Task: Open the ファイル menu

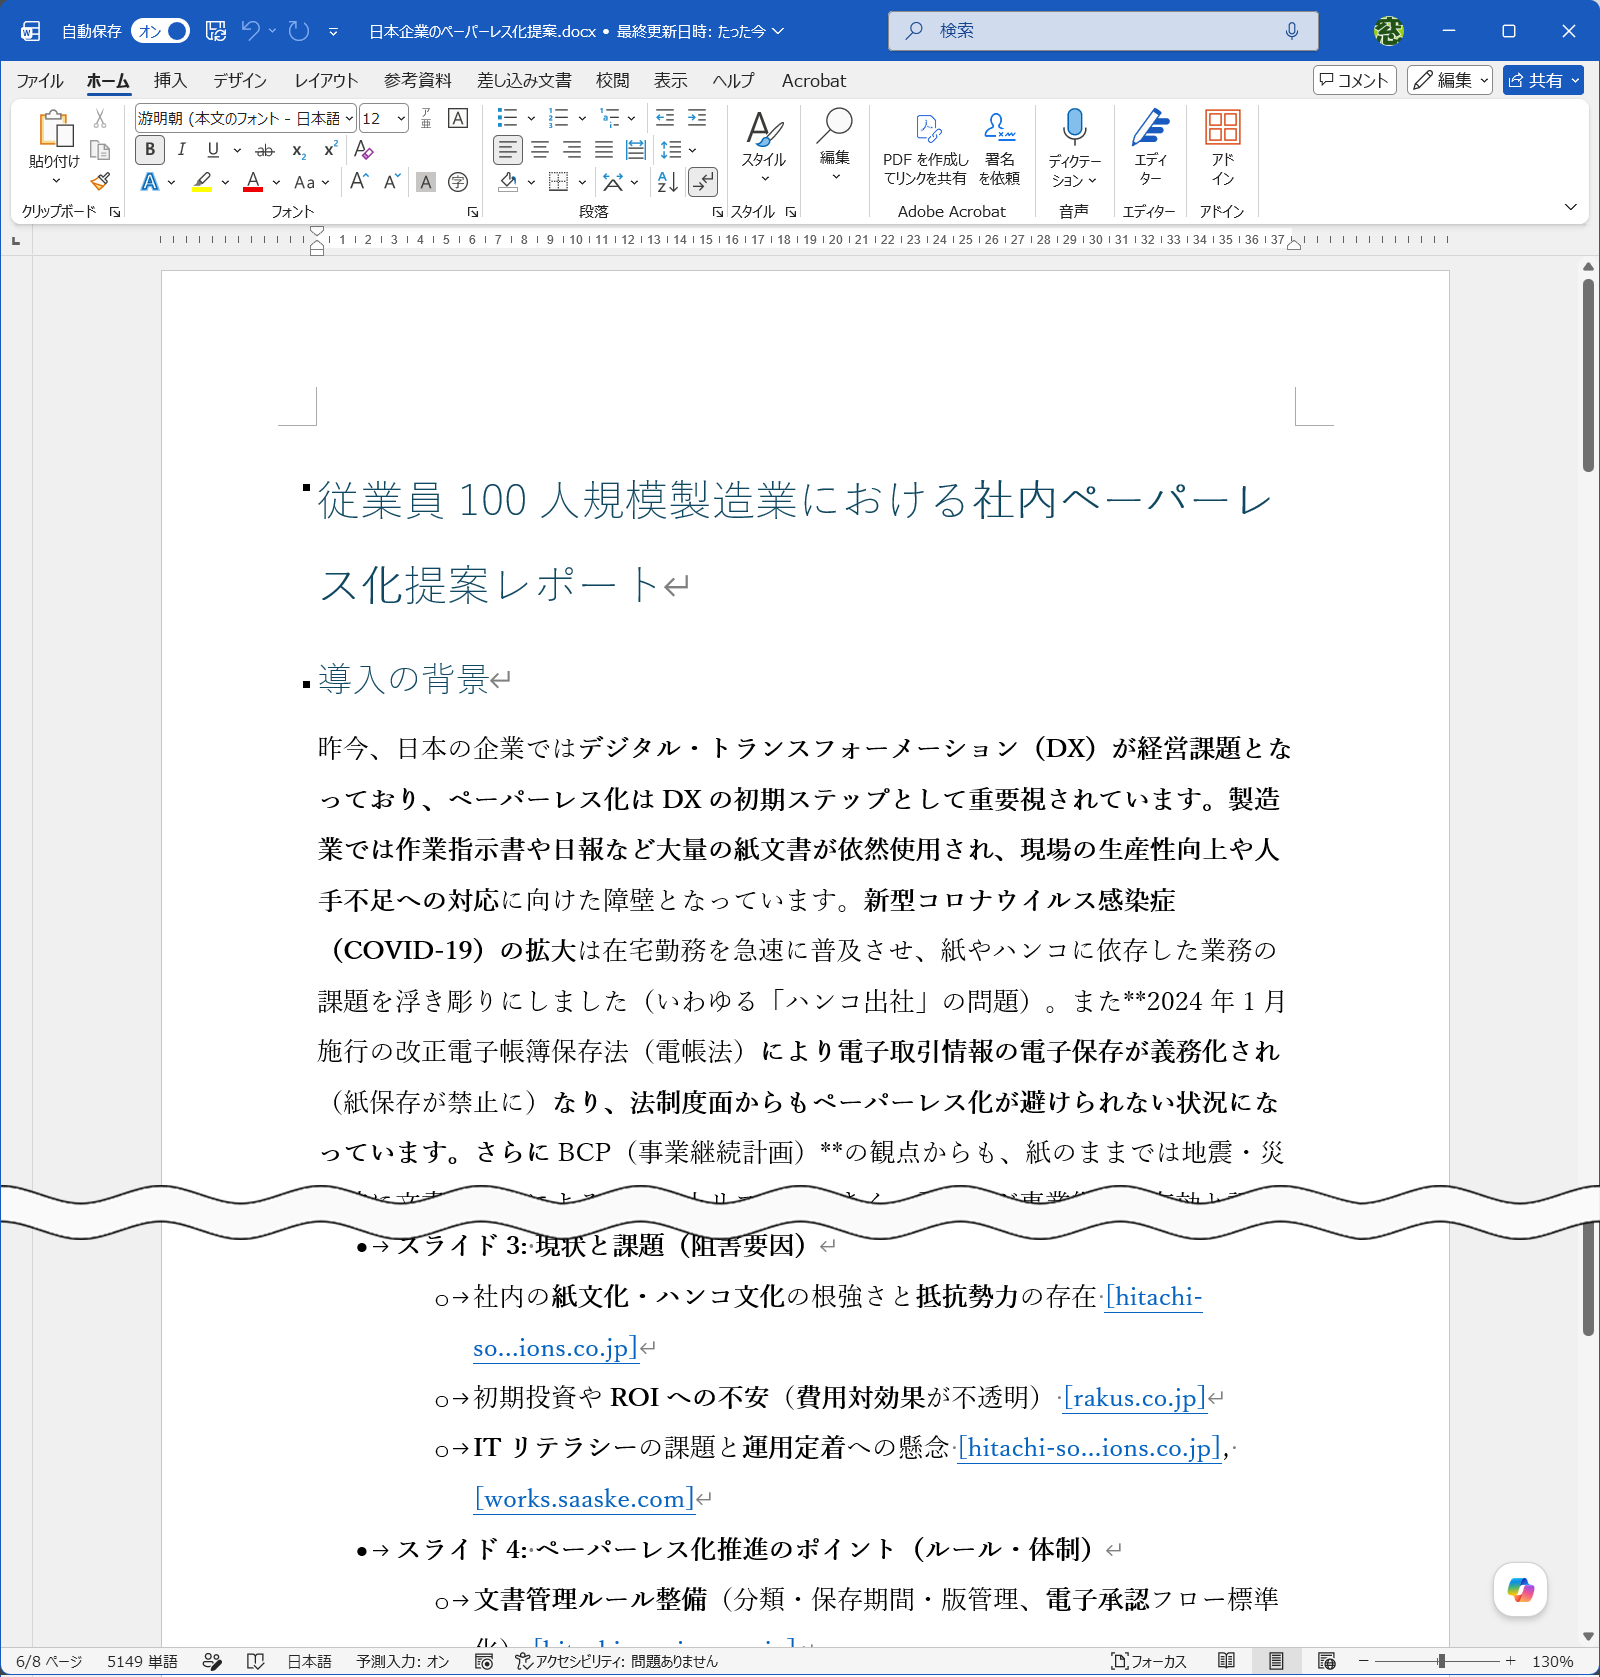Action: tap(40, 81)
